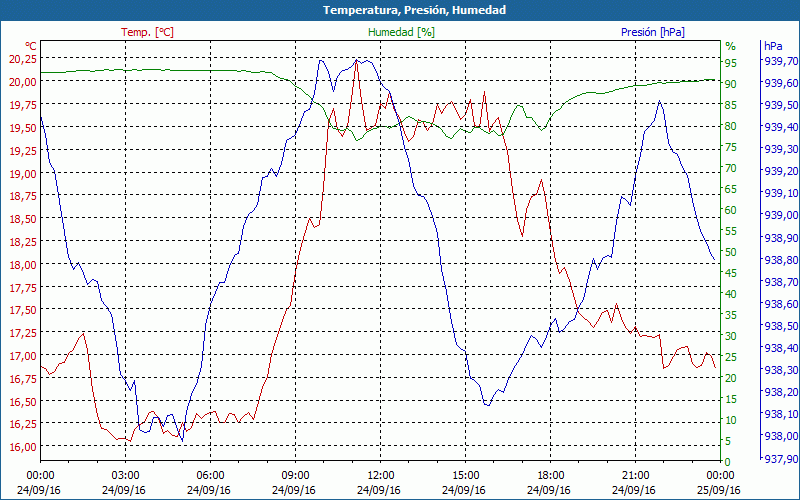Click the '19,75' temperature axis value
Viewport: 800px width, 500px height.
pyautogui.click(x=23, y=105)
